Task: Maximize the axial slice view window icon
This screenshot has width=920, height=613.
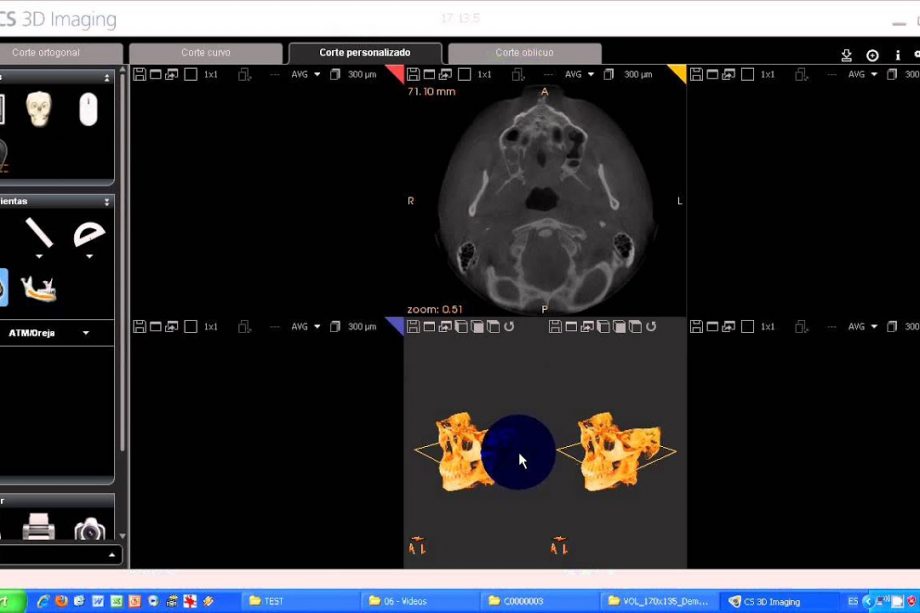Action: click(429, 74)
